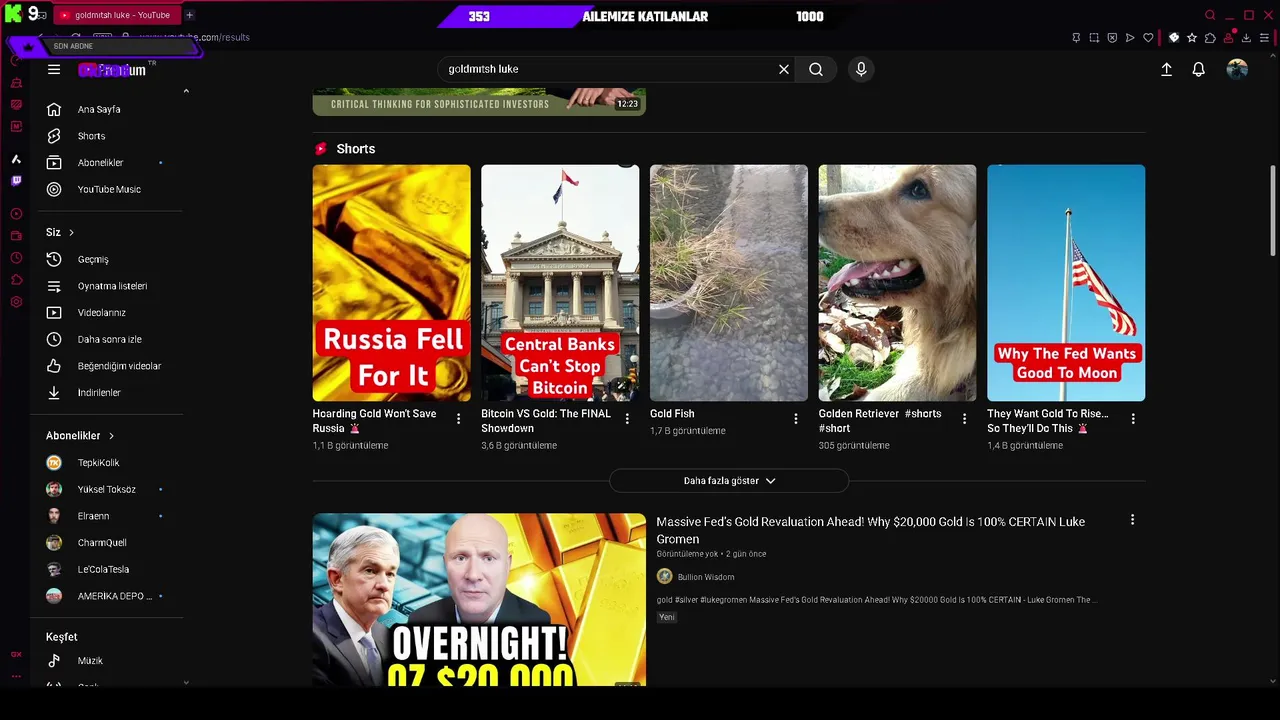Open options for Golden Retriever short
Image resolution: width=1280 pixels, height=720 pixels.
click(964, 419)
